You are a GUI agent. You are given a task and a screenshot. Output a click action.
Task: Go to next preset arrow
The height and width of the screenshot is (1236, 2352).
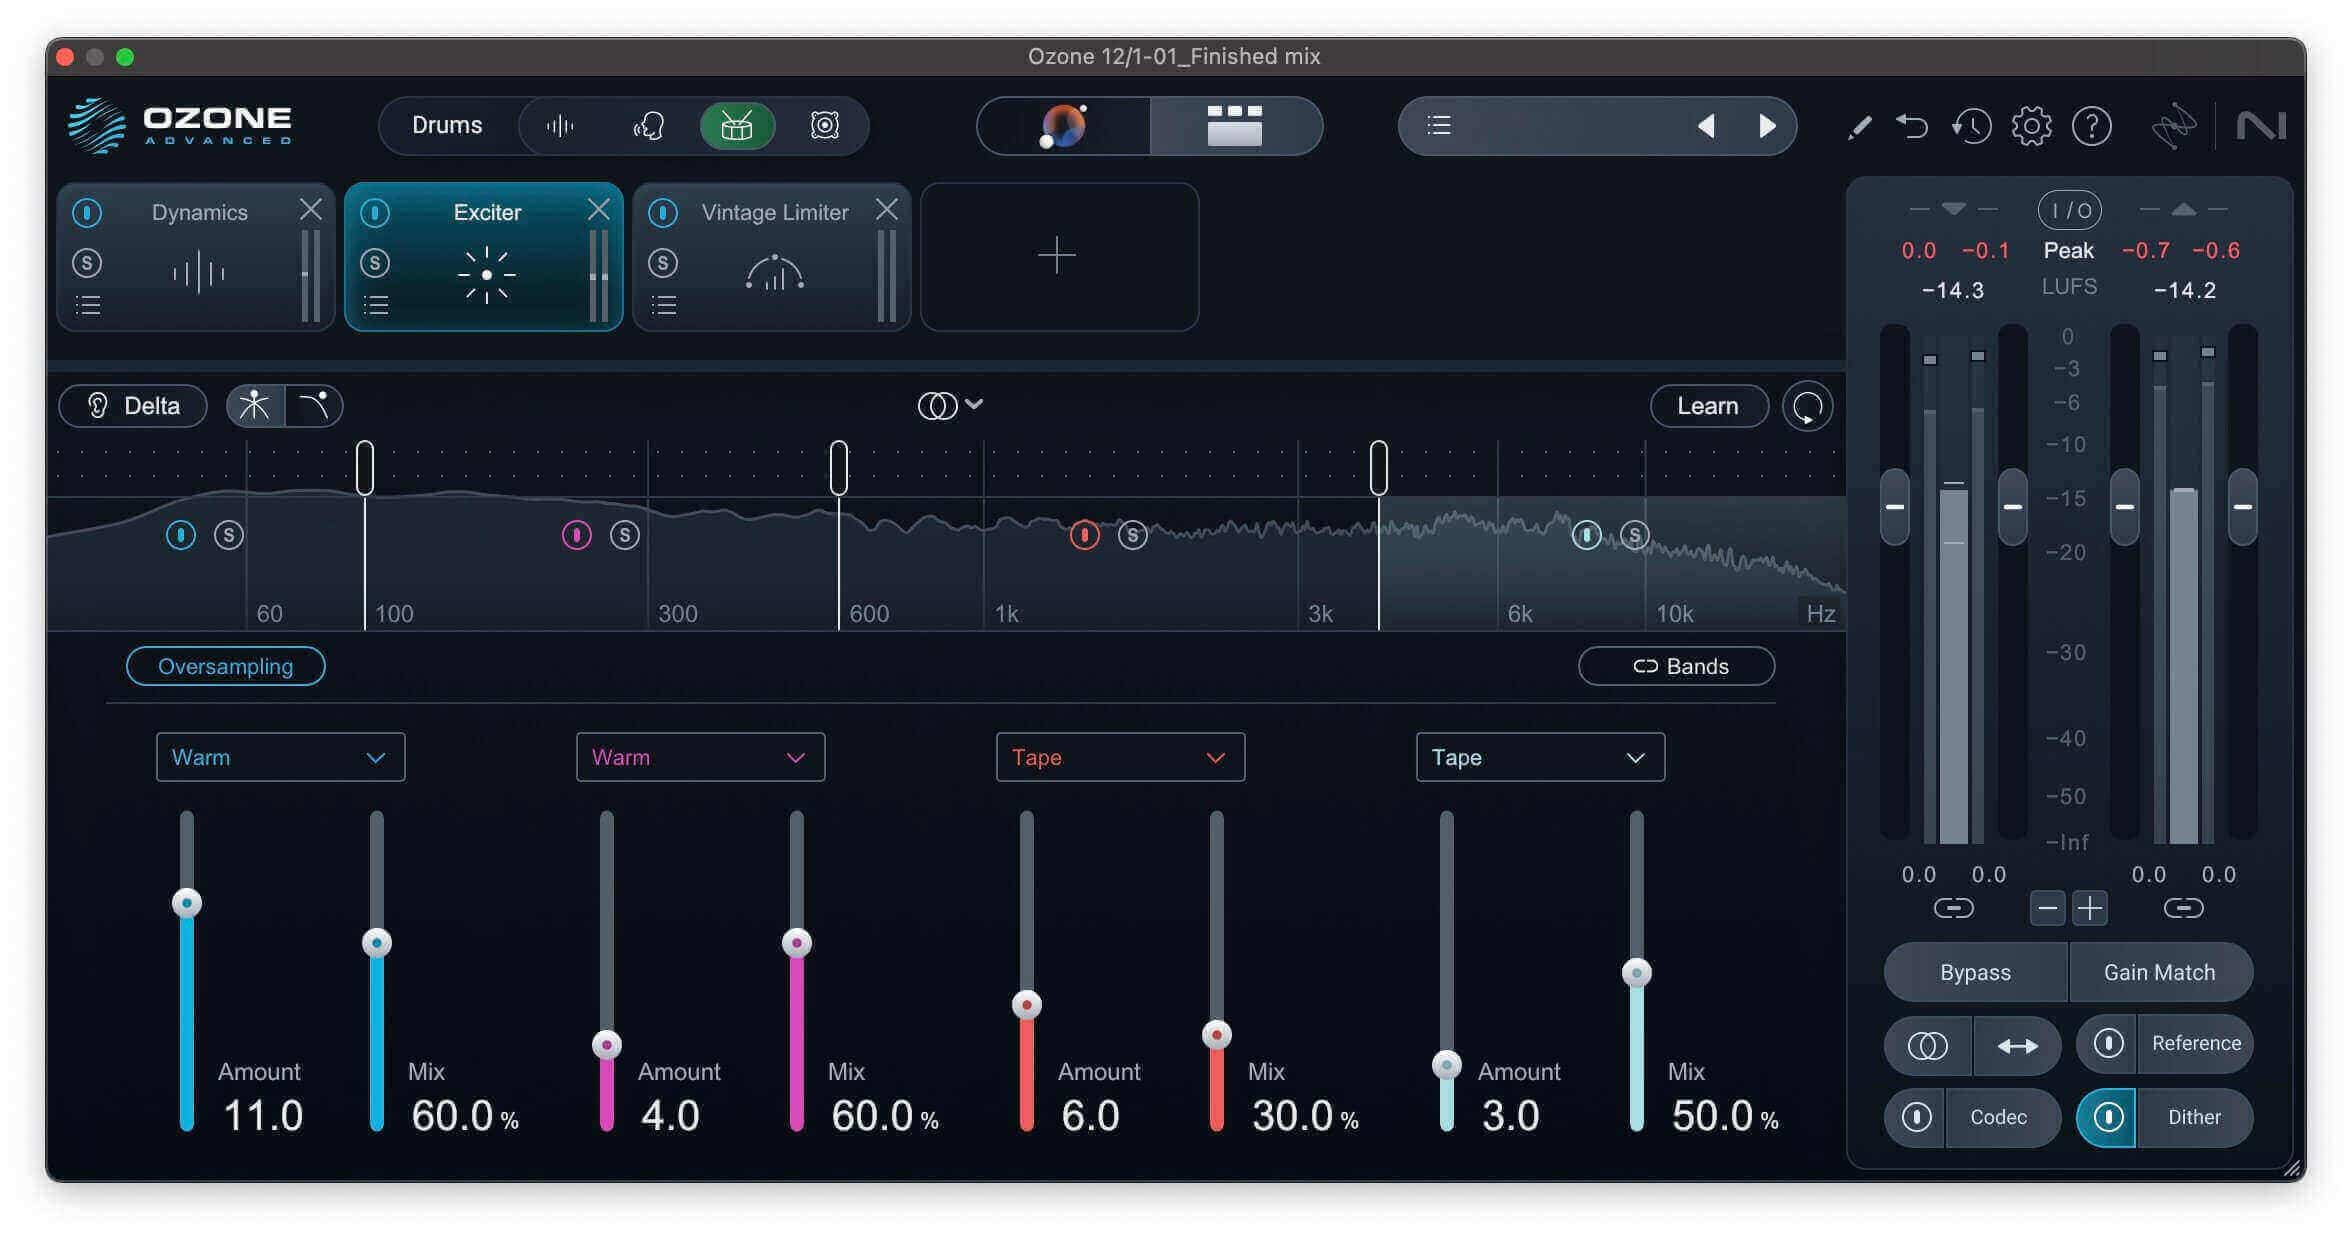[1767, 126]
